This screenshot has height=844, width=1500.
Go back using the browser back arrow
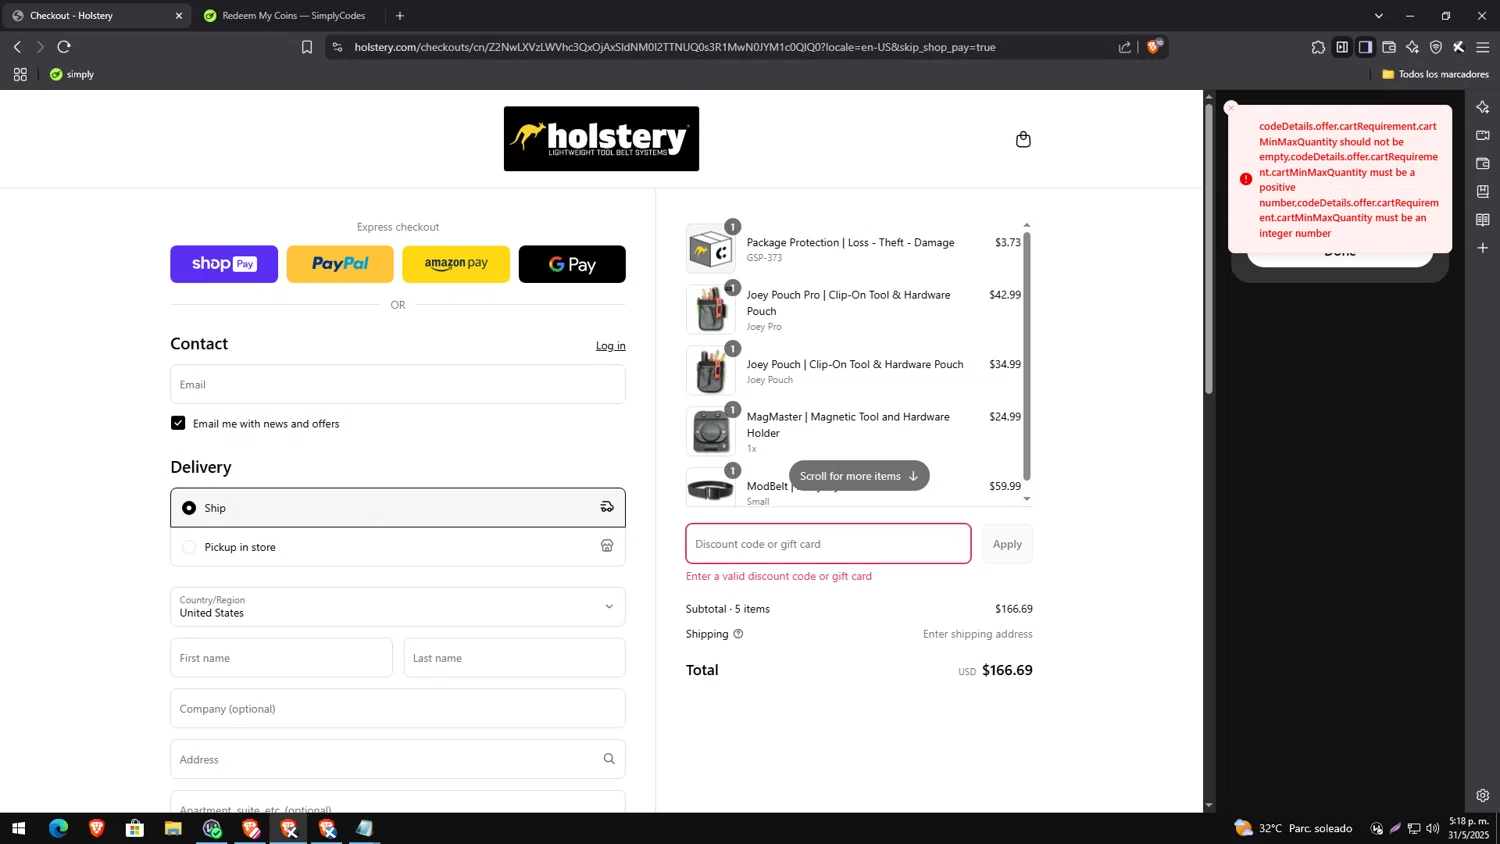[x=17, y=47]
